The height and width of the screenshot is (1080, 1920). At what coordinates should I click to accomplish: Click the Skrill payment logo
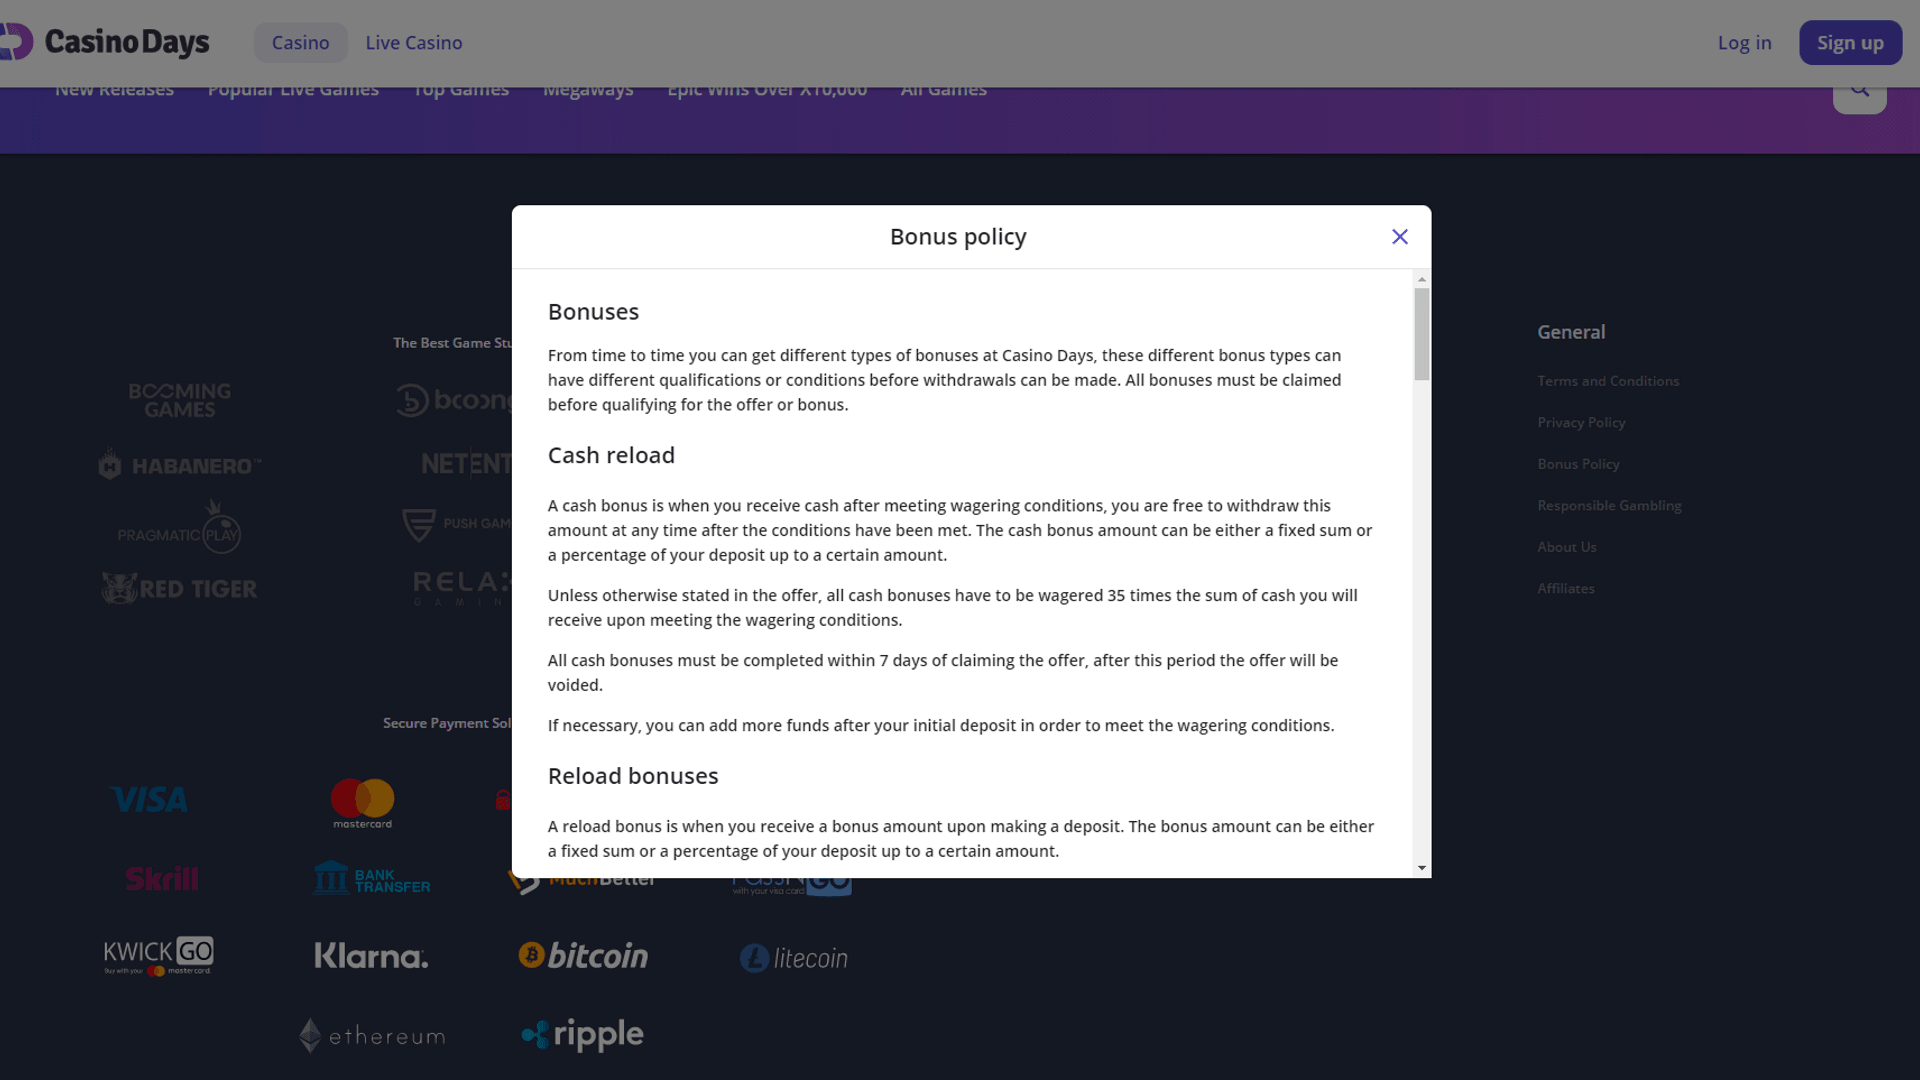162,879
